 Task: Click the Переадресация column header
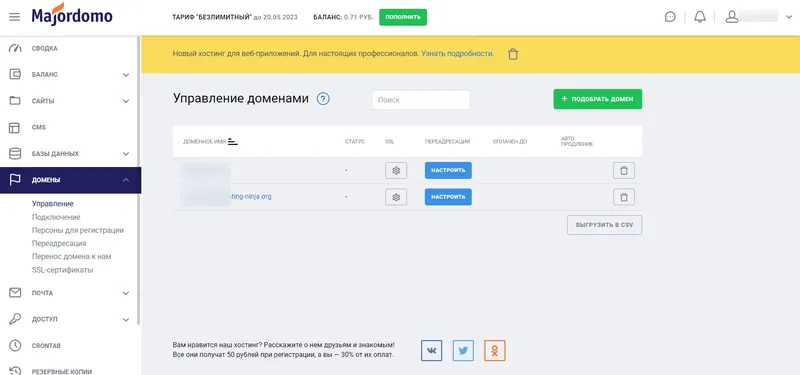(447, 141)
